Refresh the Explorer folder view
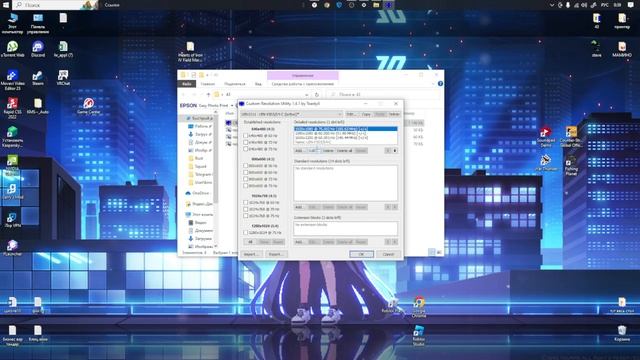This screenshot has height=360, width=640. pos(317,95)
